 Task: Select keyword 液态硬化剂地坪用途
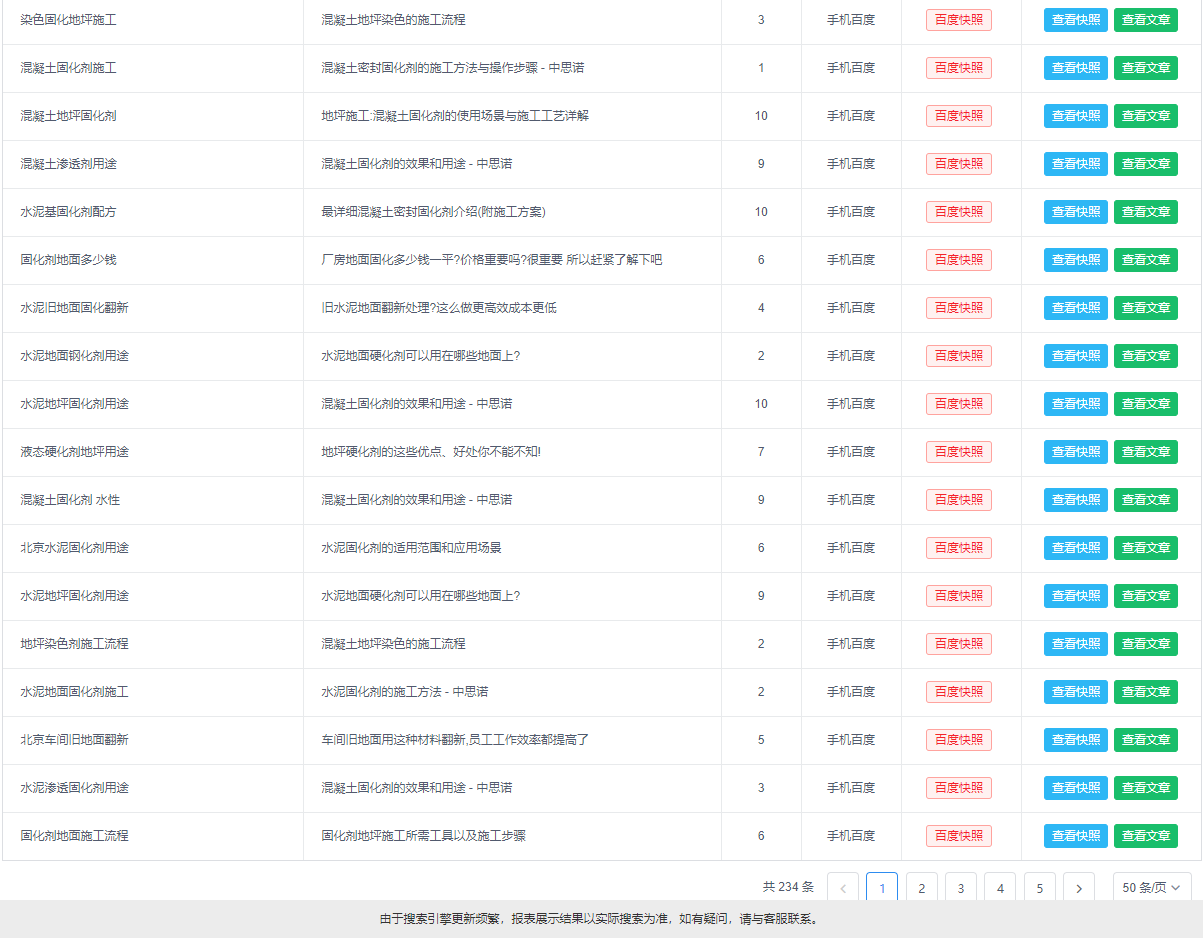[74, 452]
